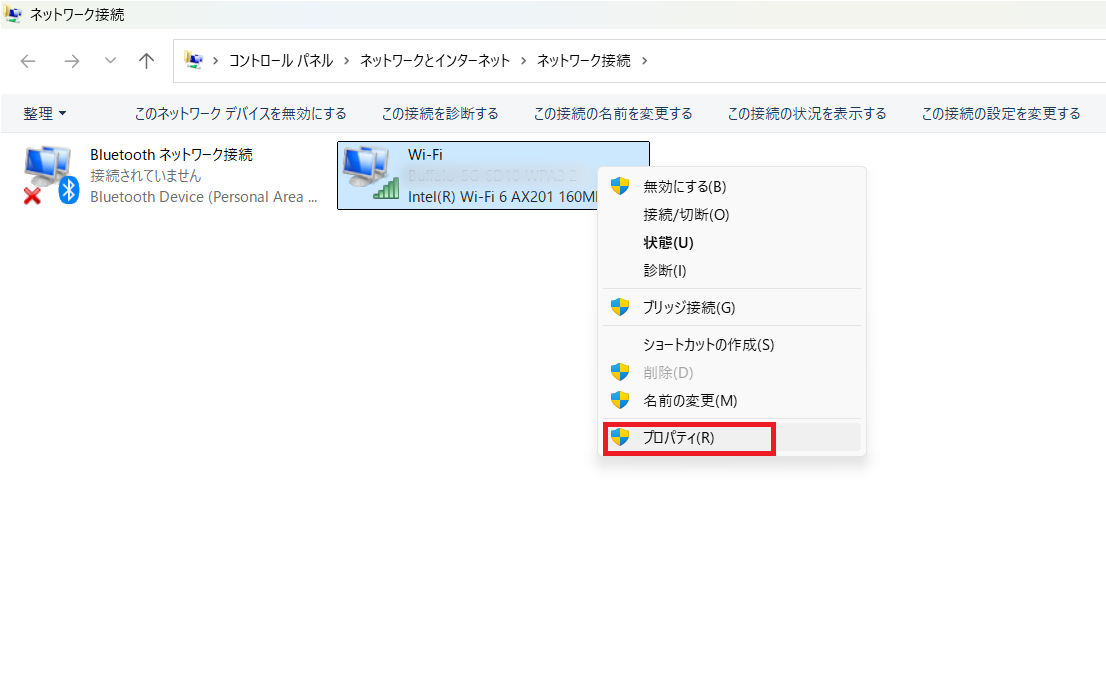Expand the chevron after コントロール パネル breadcrumb
The image size is (1106, 687).
(346, 61)
